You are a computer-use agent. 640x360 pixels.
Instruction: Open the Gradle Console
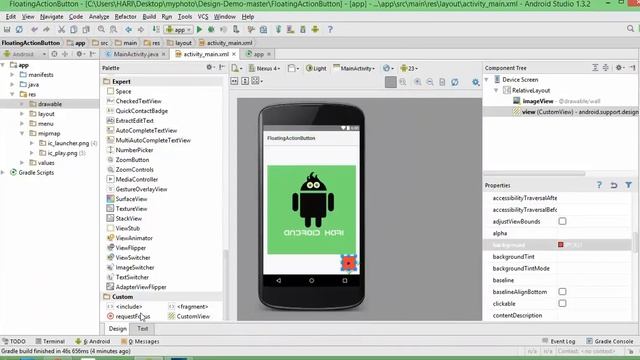click(610, 341)
